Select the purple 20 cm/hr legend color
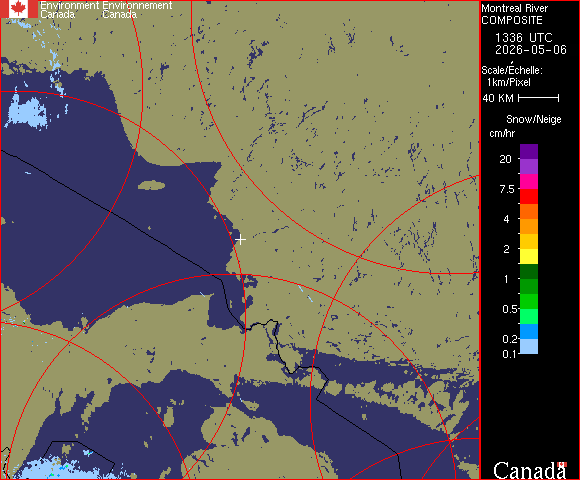This screenshot has height=480, width=580. 529,152
